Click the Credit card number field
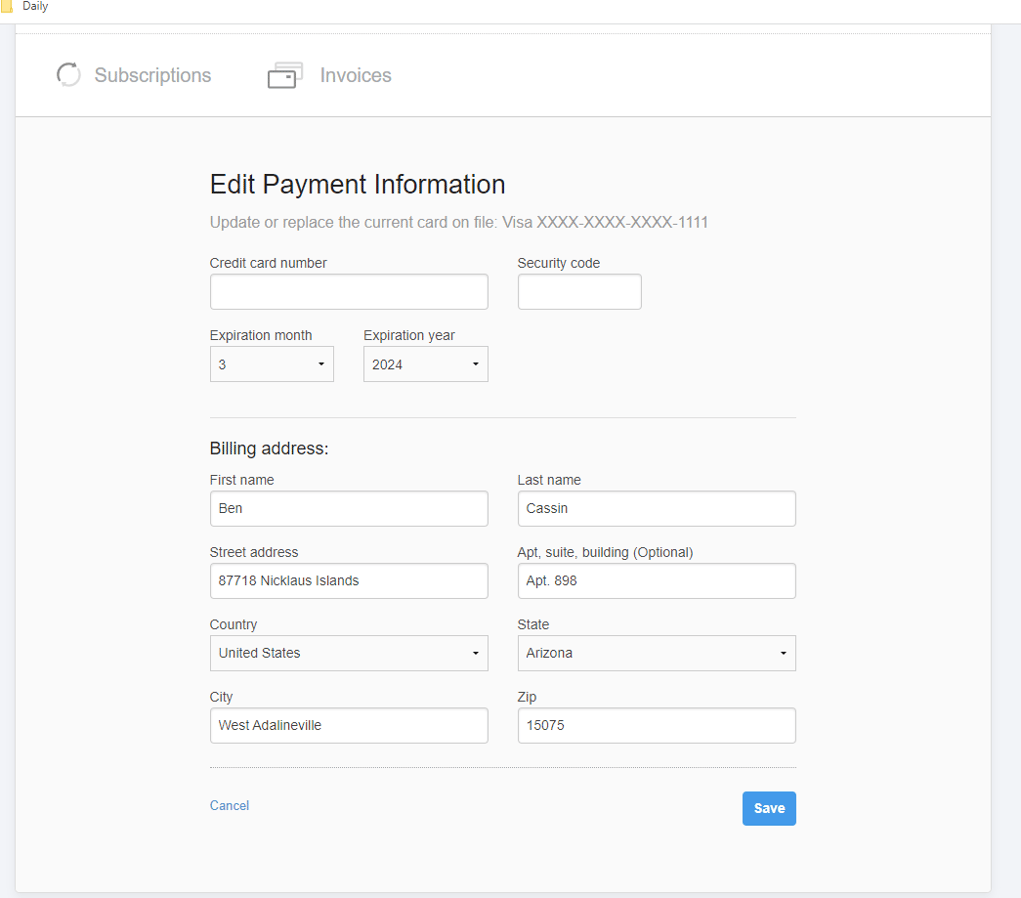The image size is (1021, 898). pos(348,291)
